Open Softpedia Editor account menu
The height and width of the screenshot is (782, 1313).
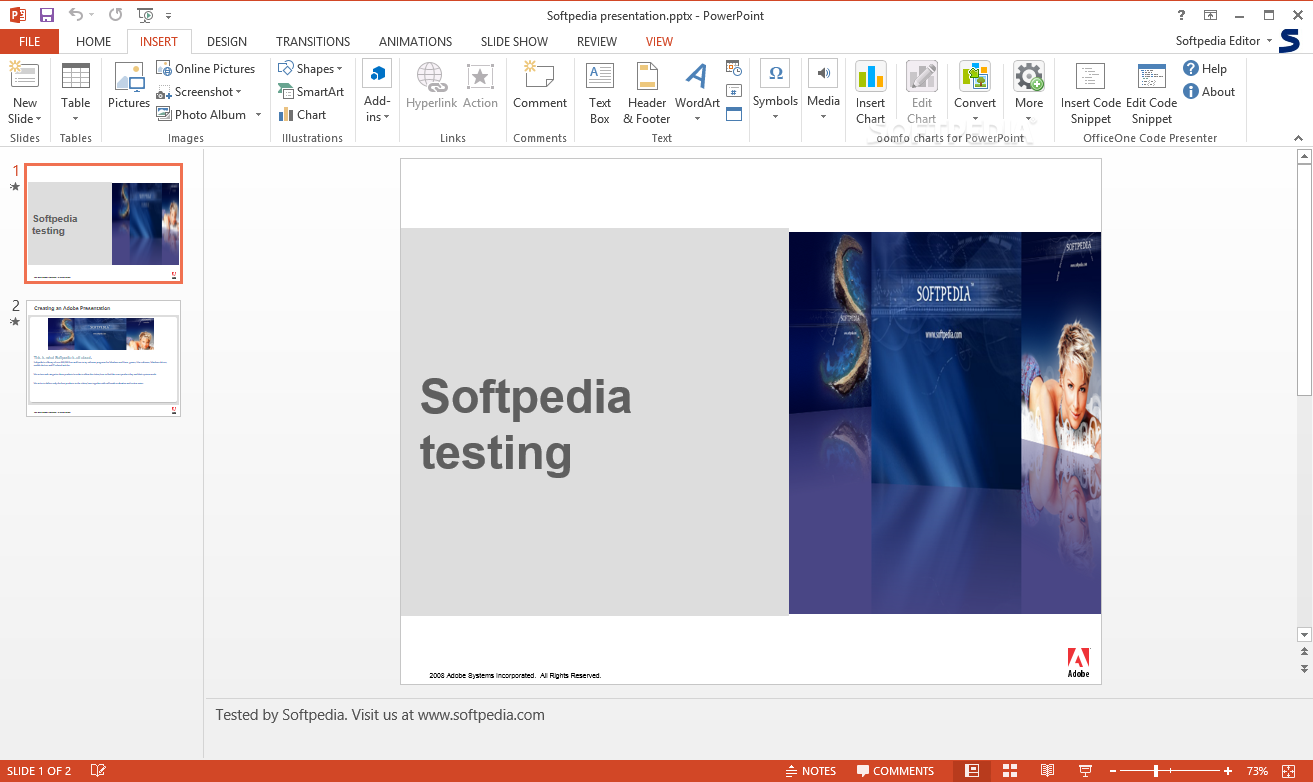(1224, 41)
